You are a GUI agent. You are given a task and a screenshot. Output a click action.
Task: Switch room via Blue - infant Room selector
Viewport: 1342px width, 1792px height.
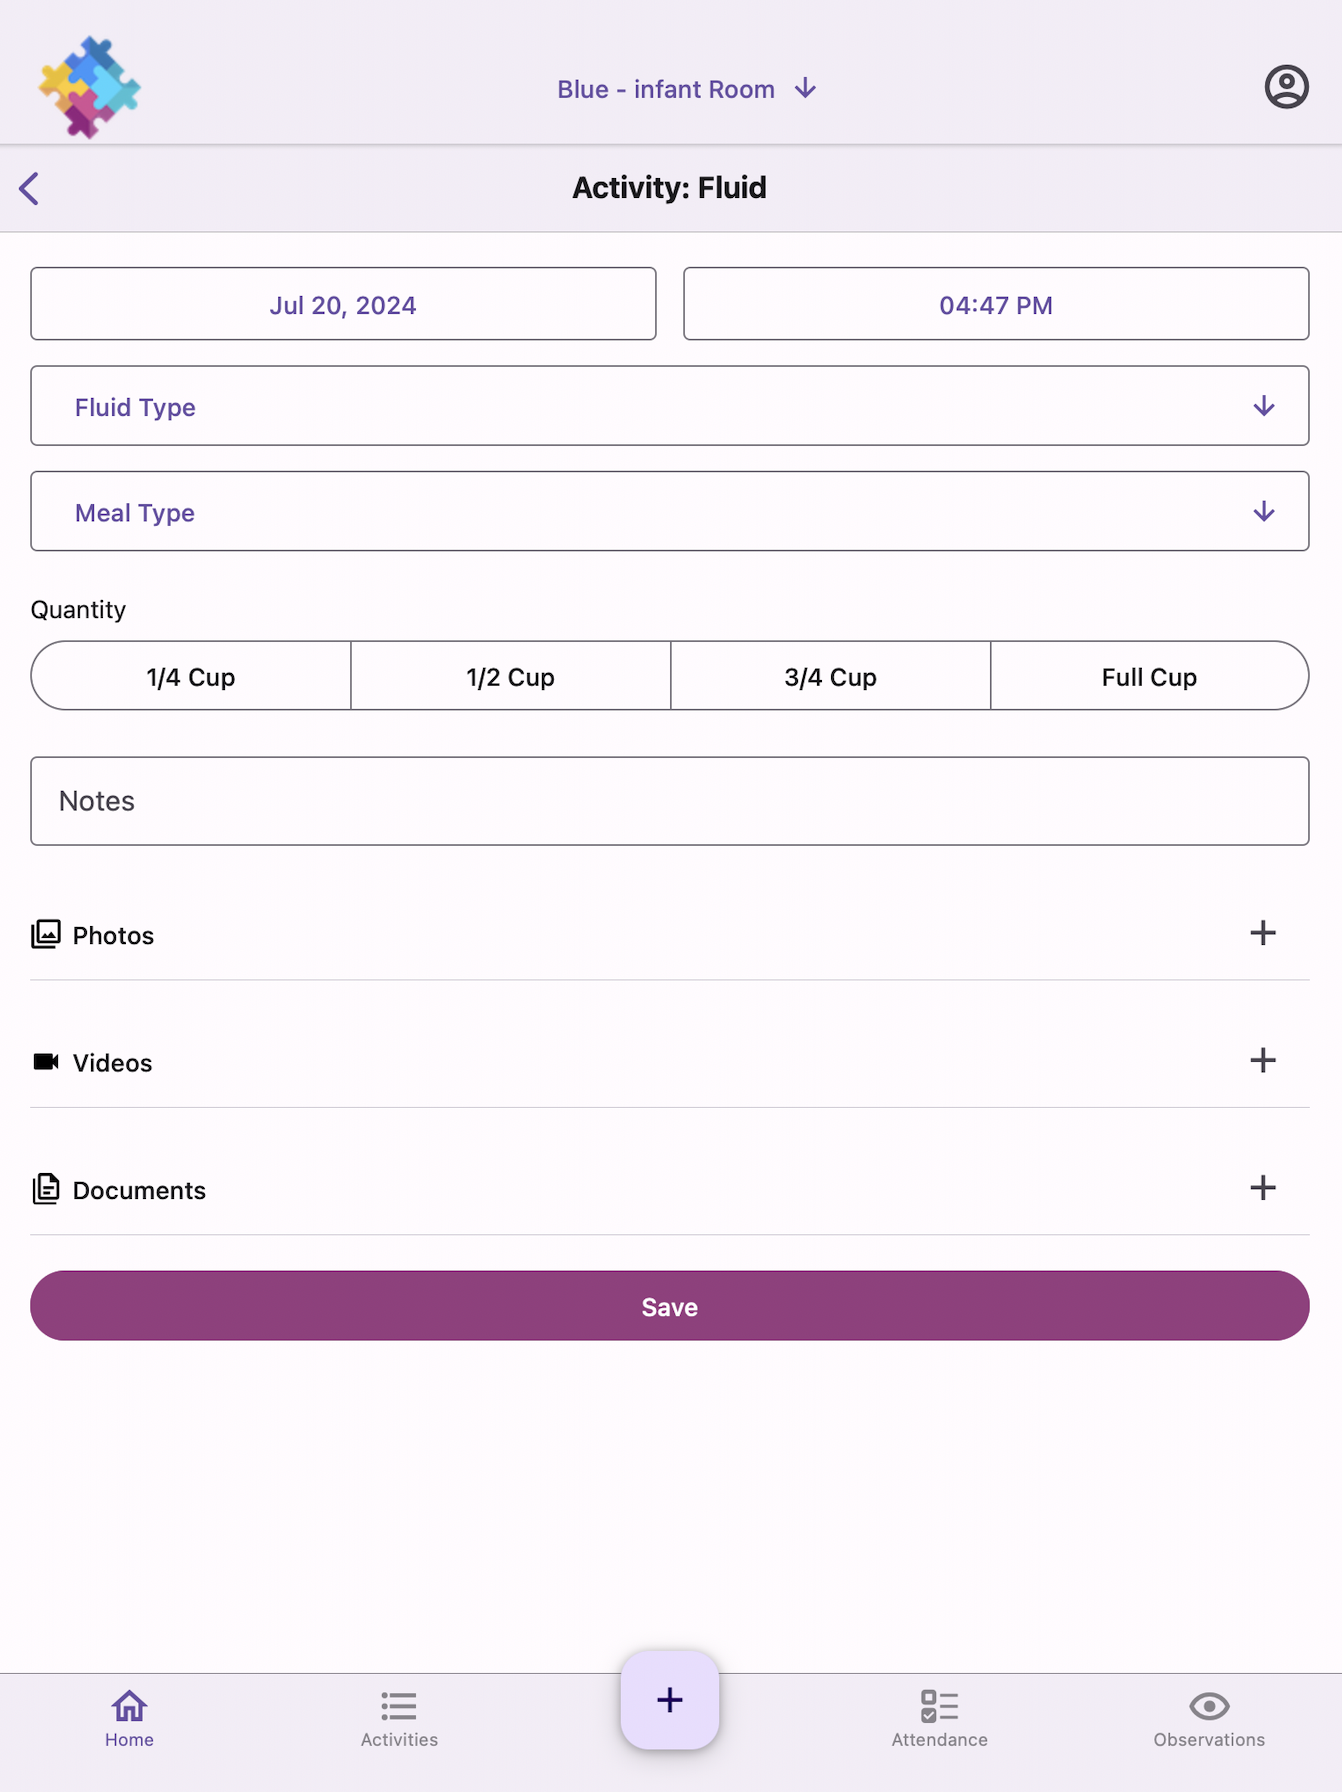pyautogui.click(x=687, y=89)
